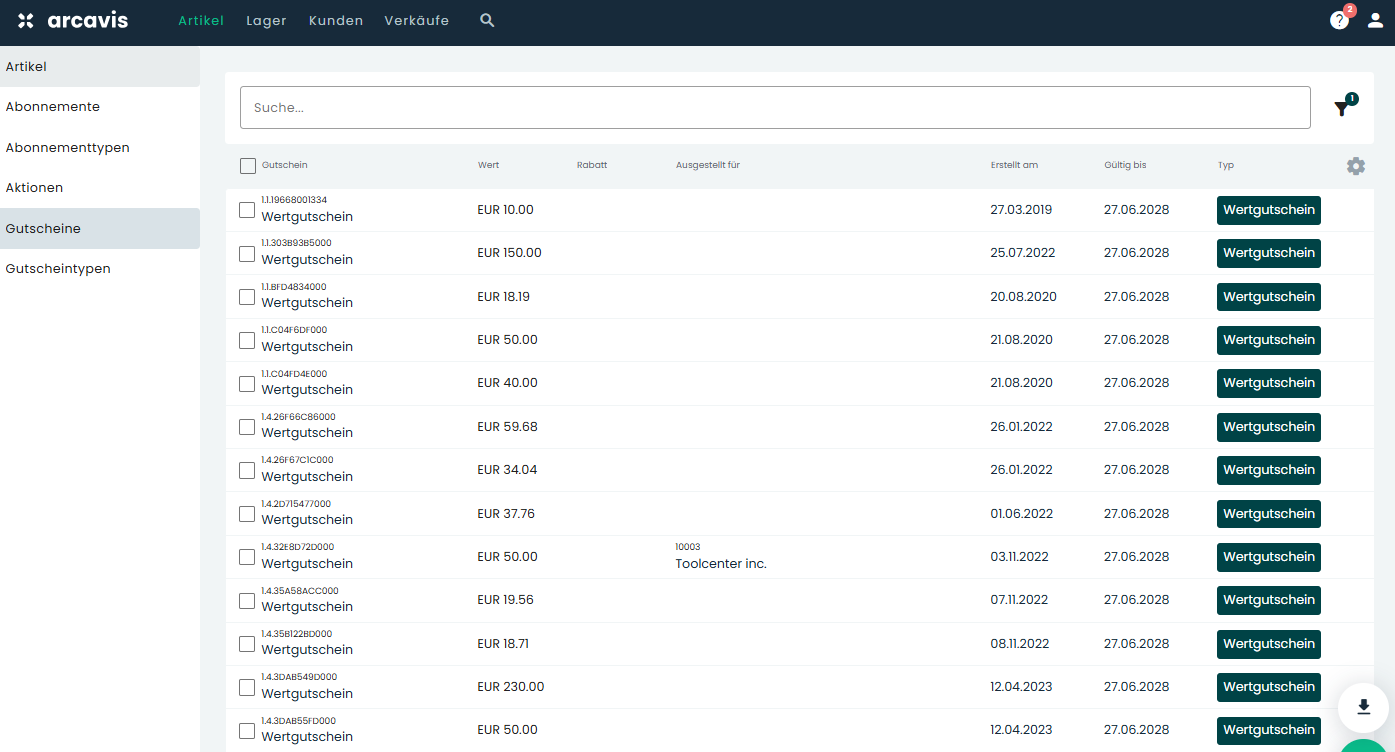
Task: Open the search magnifier in the top navigation
Action: [487, 20]
